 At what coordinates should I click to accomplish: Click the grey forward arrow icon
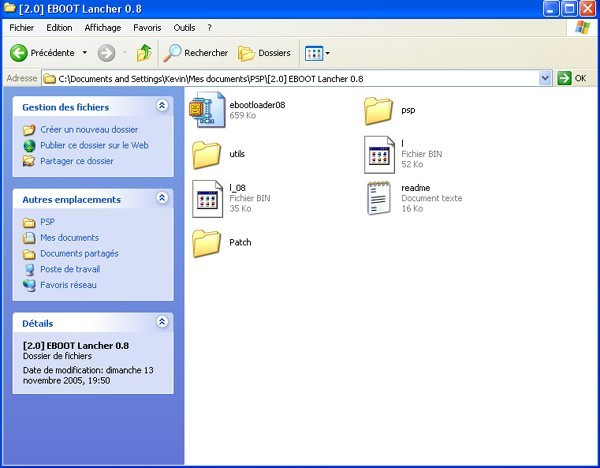106,53
